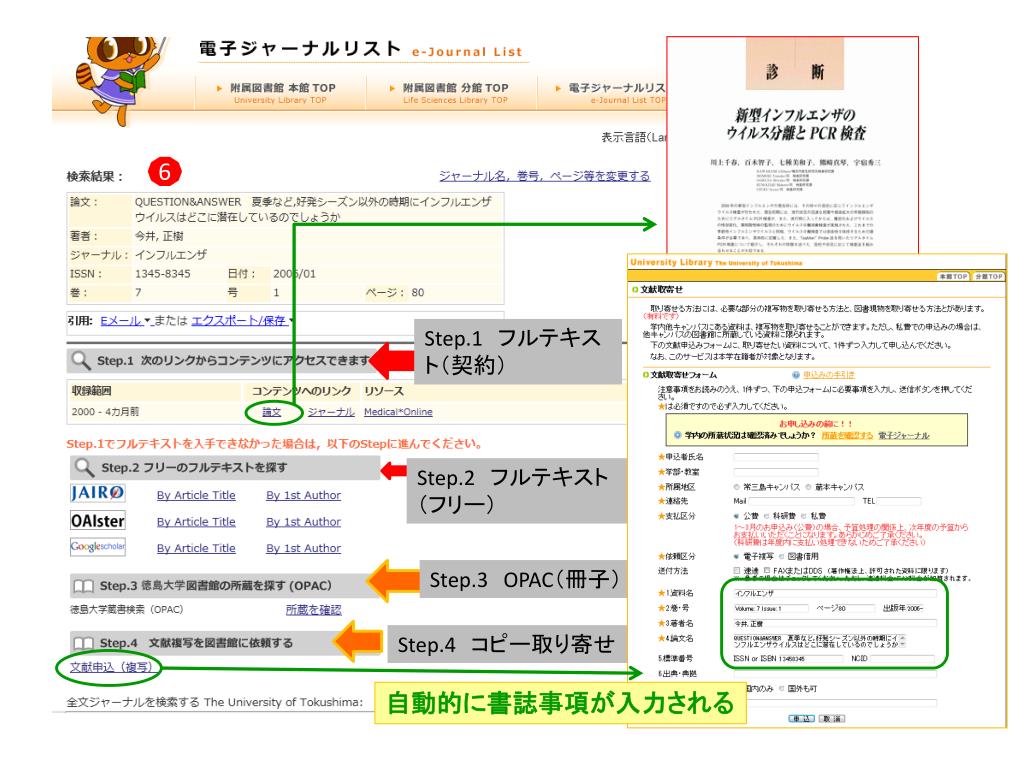
Task: Open the Eメール citation dropdown
Action: pos(125,321)
